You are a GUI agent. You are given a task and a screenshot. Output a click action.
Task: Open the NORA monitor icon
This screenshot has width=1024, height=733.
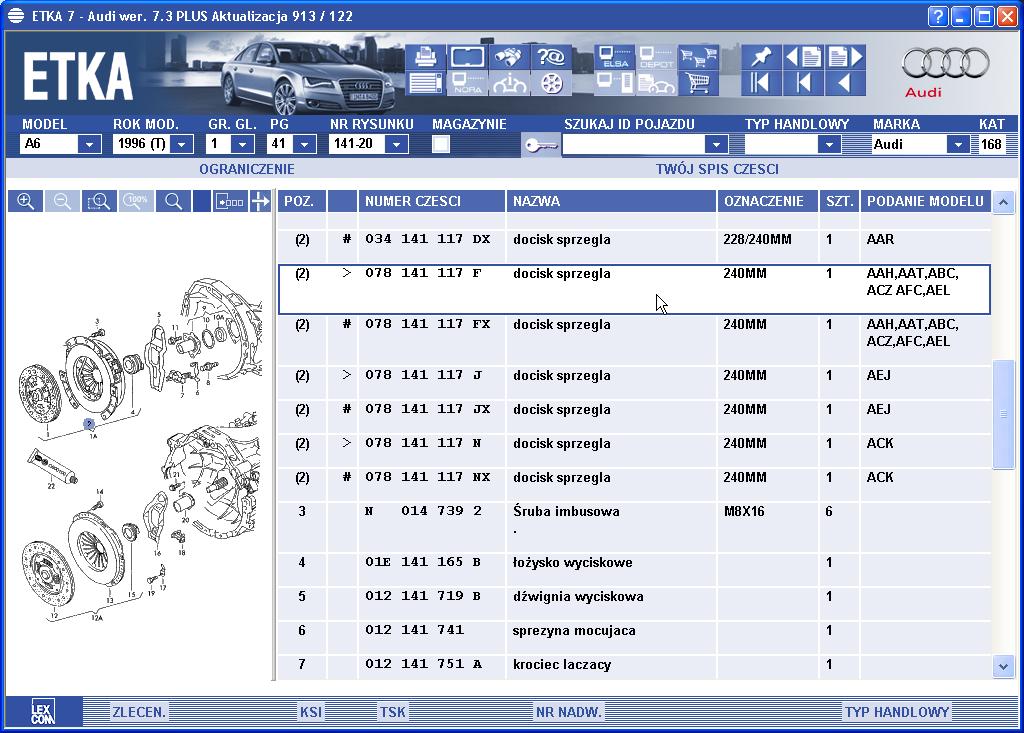[467, 84]
